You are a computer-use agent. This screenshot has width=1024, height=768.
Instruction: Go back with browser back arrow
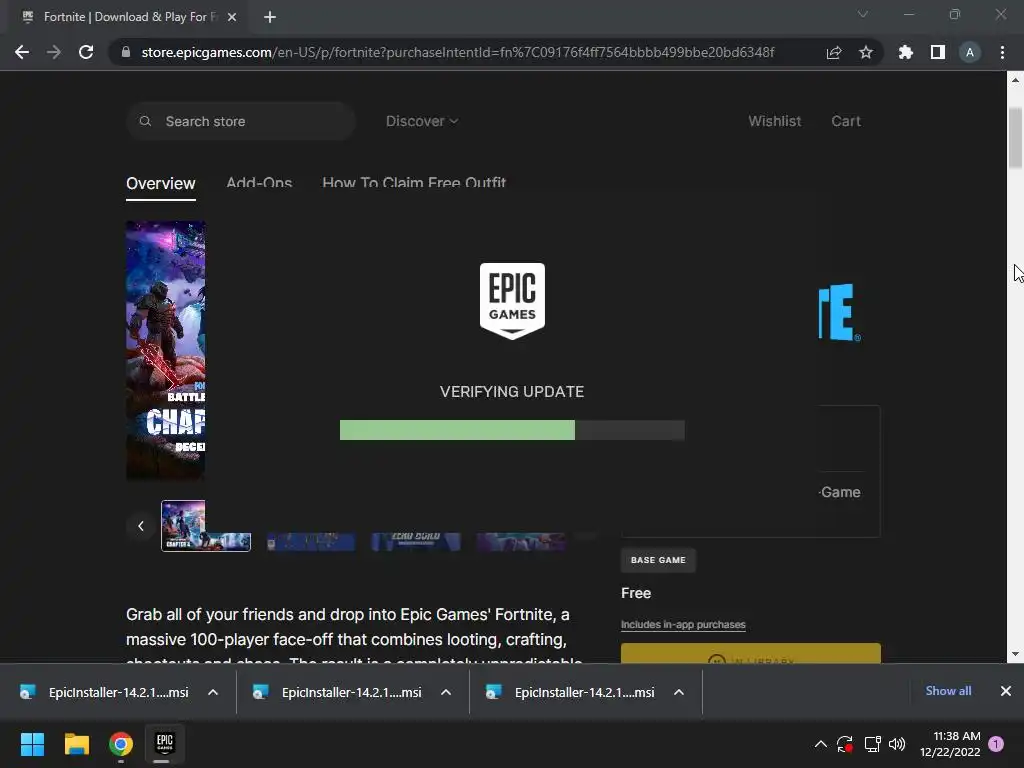pyautogui.click(x=22, y=52)
